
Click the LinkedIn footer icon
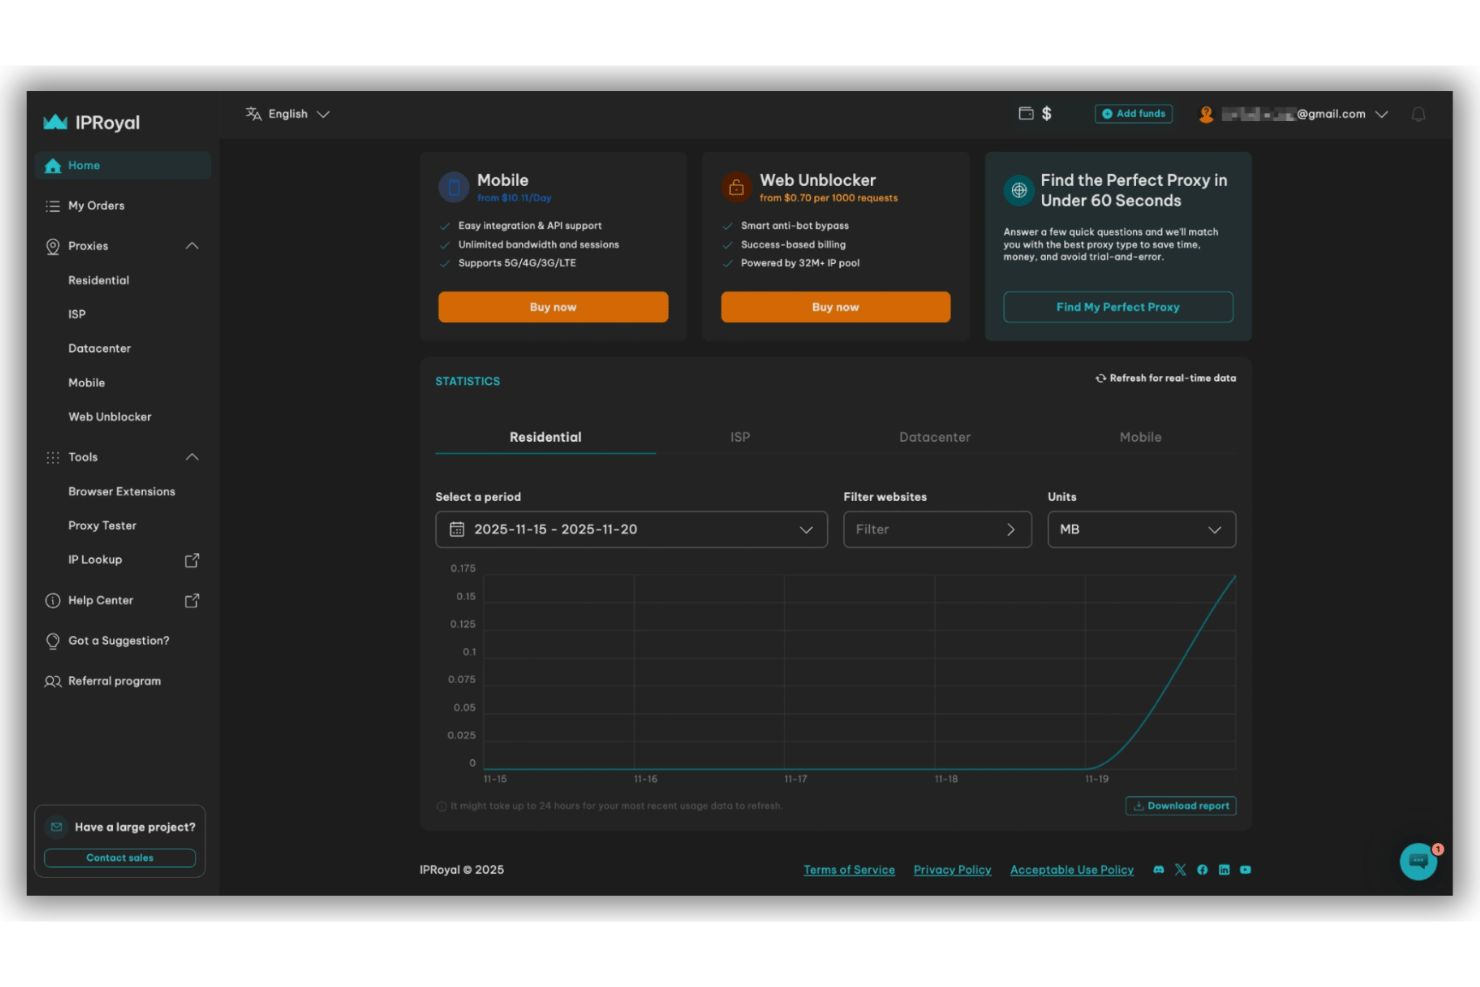point(1224,870)
